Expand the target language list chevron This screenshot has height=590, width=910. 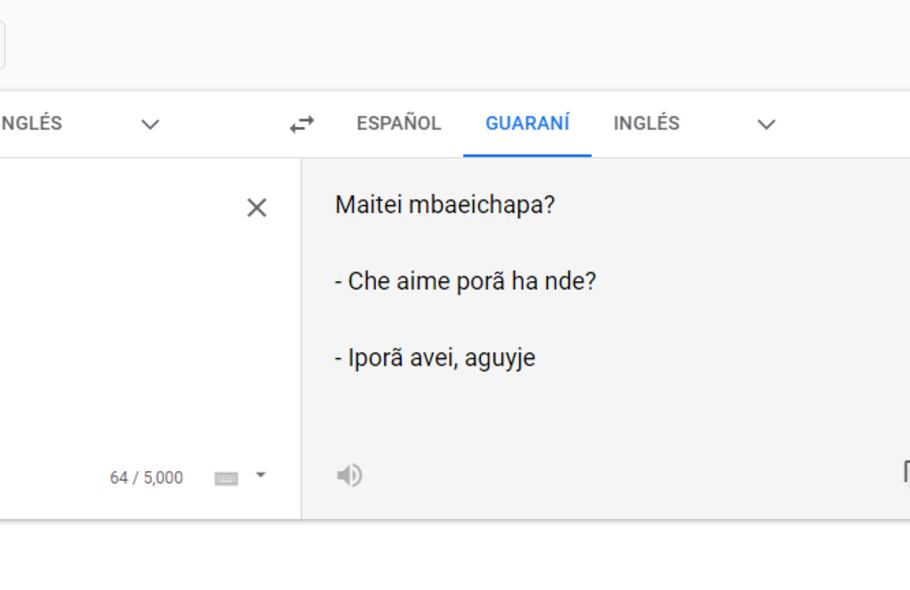tap(765, 124)
